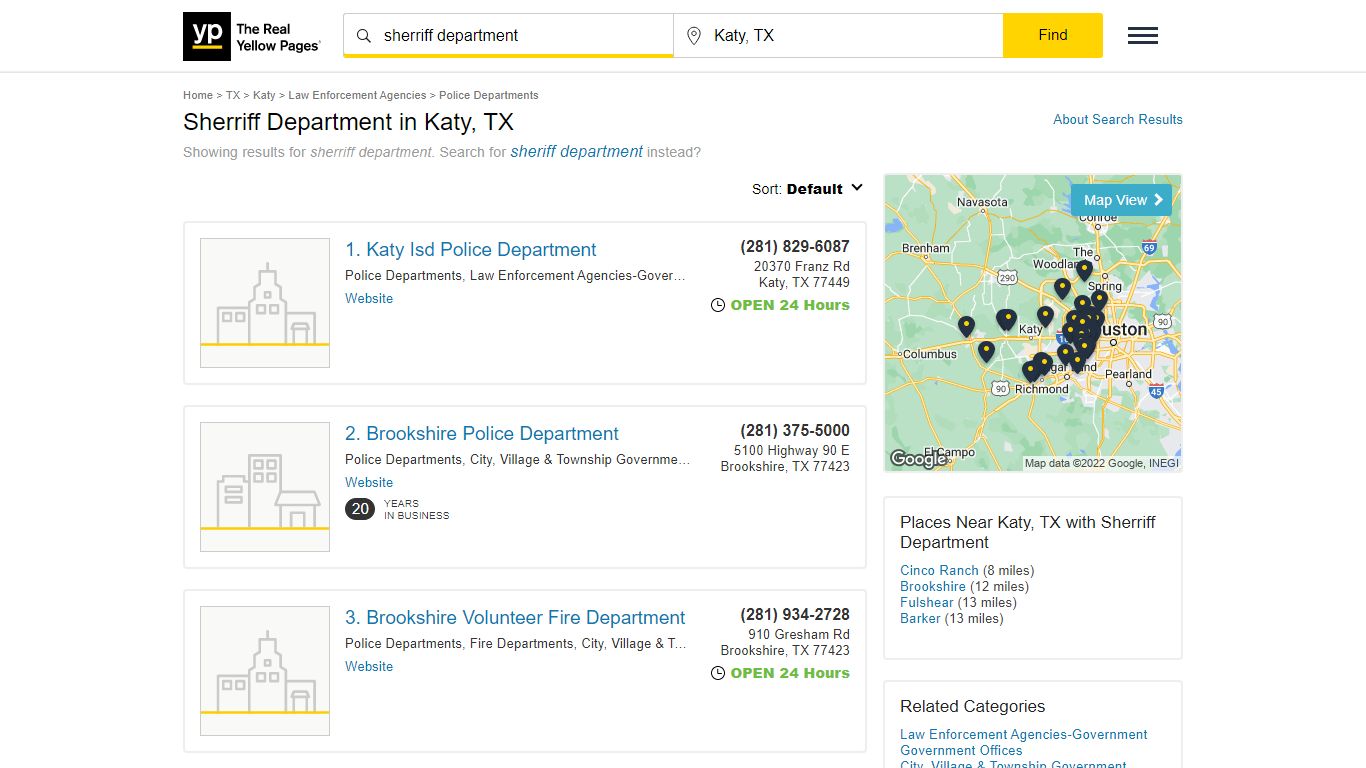Open the YP Real Yellow Pages logo
Screen dimensions: 1366x768
click(252, 36)
